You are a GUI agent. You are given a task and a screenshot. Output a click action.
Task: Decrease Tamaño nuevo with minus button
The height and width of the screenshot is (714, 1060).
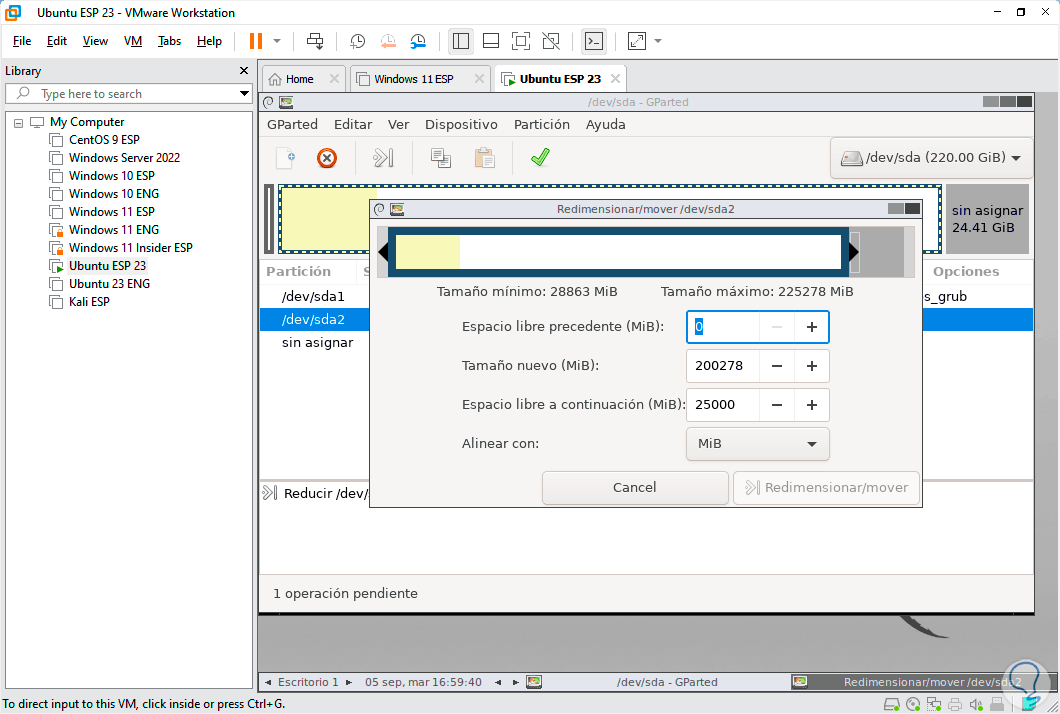pos(777,366)
